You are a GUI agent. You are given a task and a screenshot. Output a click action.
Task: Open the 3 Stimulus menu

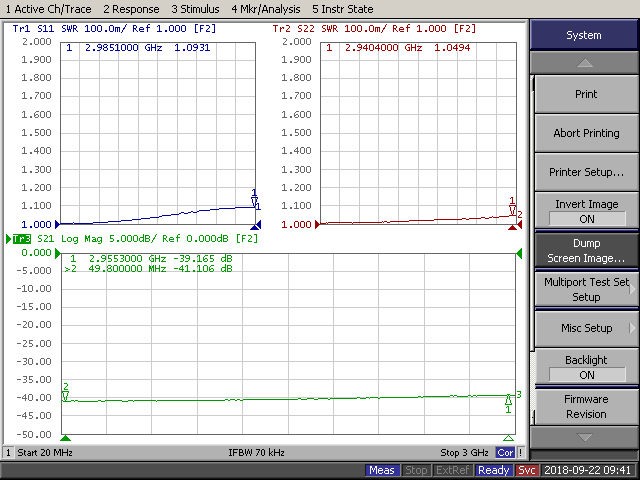[x=195, y=9]
